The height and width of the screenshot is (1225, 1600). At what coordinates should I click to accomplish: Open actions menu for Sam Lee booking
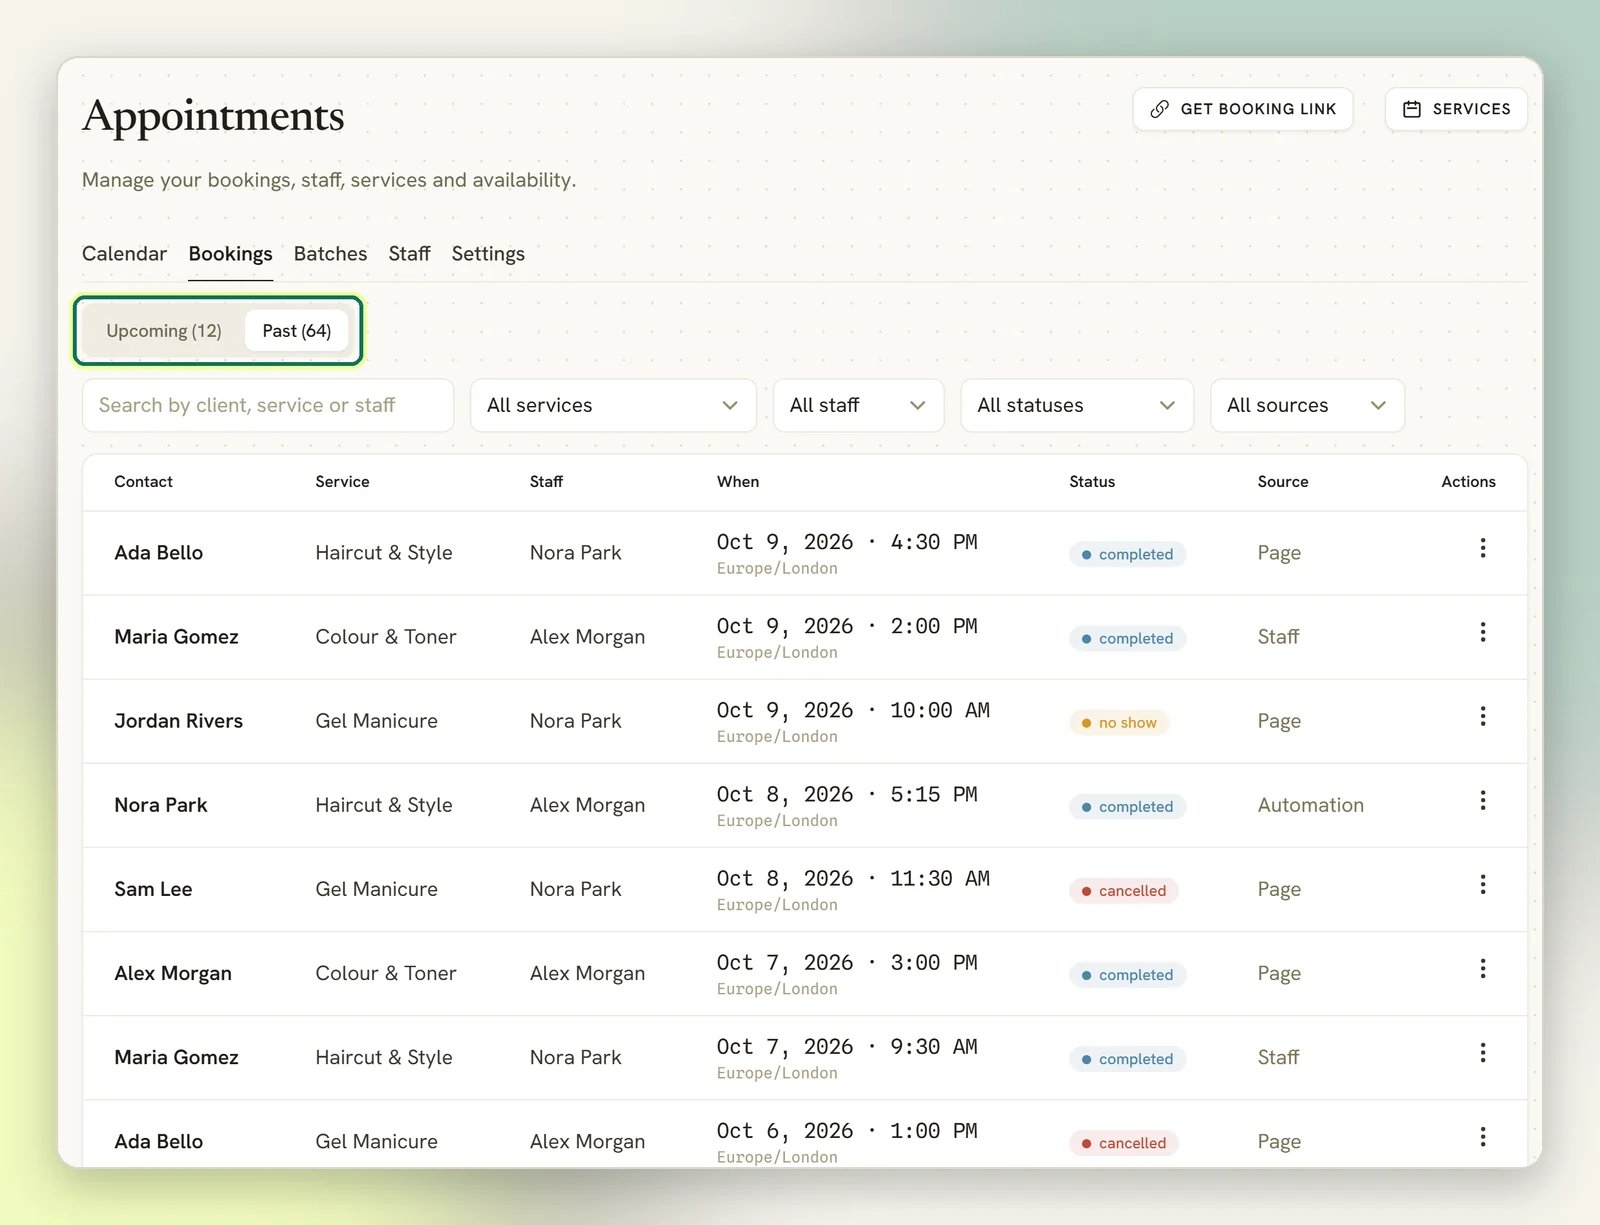tap(1483, 884)
